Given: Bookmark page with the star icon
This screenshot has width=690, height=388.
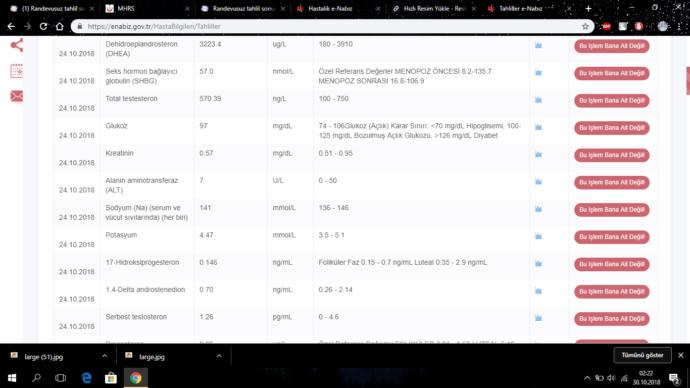Looking at the screenshot, I should pos(585,26).
